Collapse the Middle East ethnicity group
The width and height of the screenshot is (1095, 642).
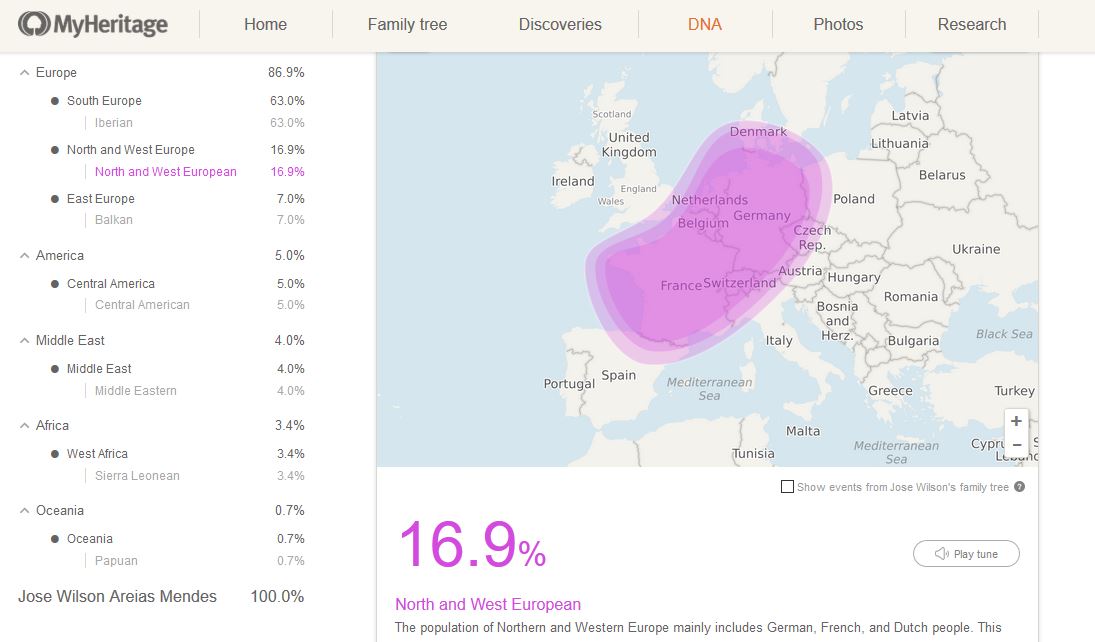pos(25,341)
